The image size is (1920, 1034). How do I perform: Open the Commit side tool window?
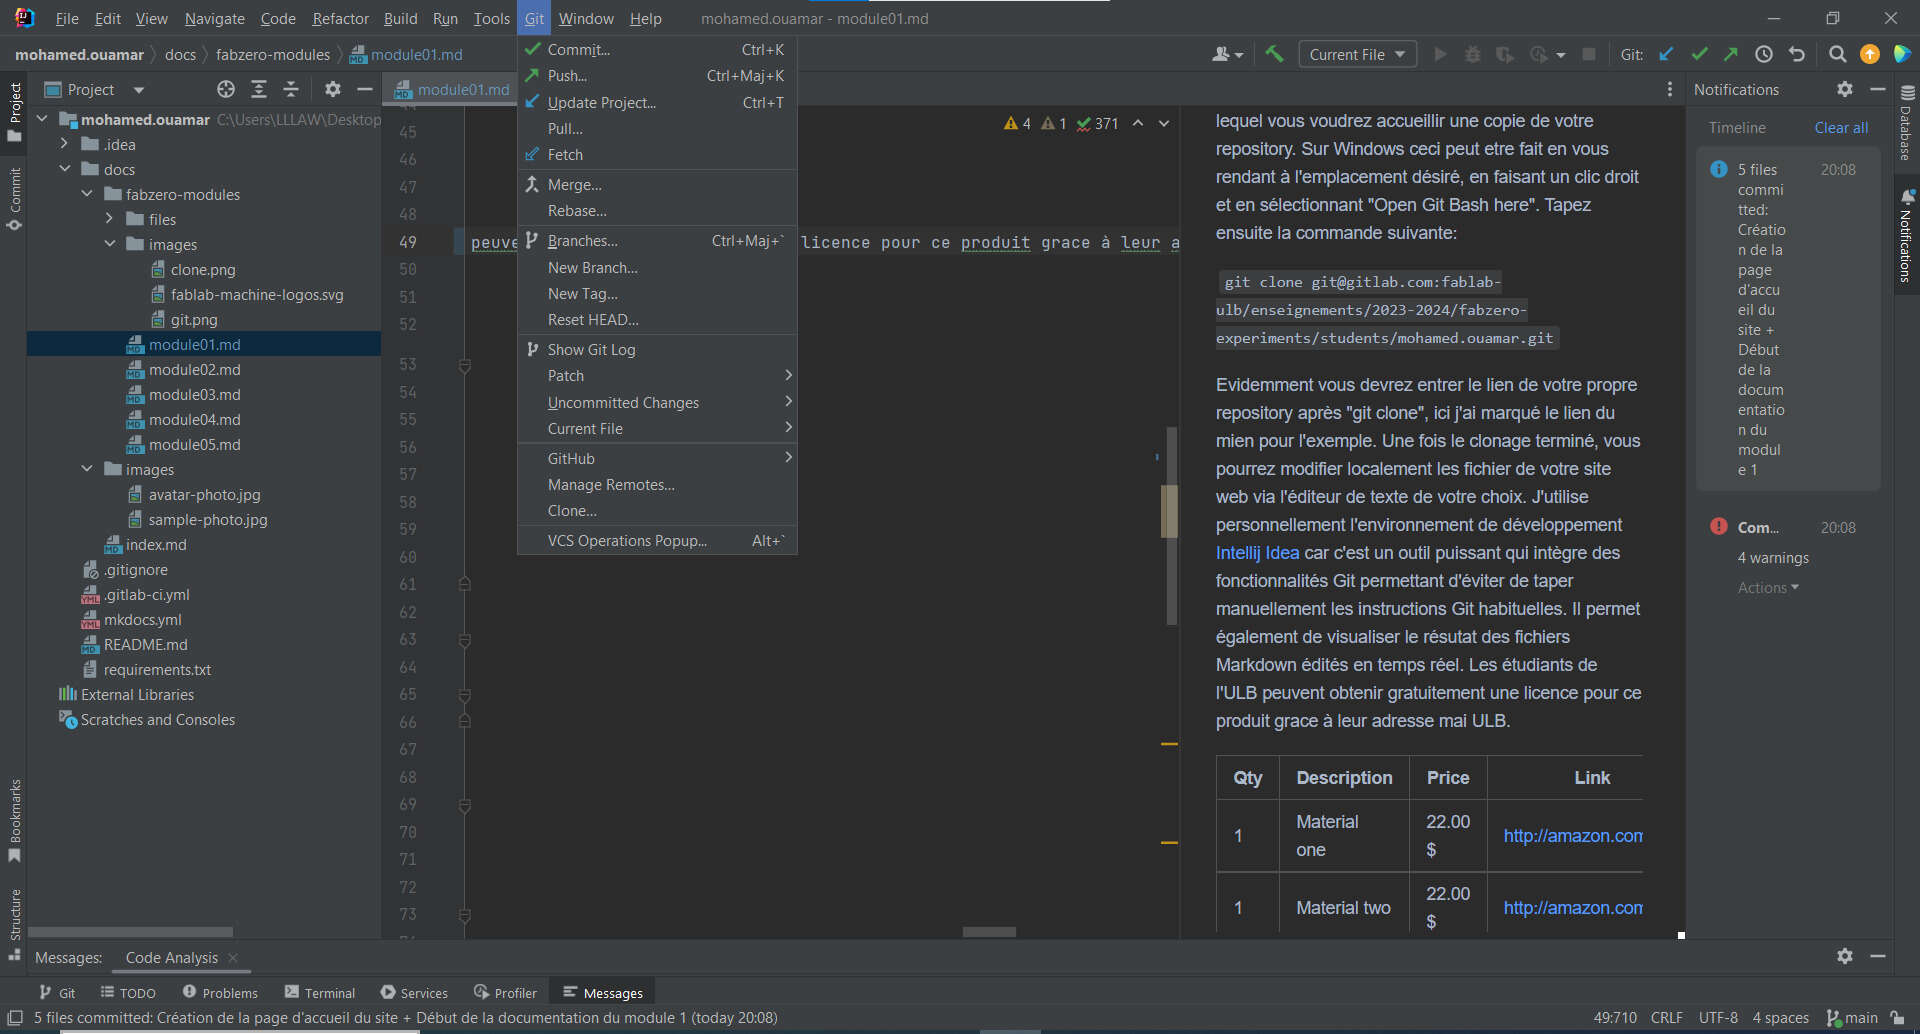coord(14,197)
